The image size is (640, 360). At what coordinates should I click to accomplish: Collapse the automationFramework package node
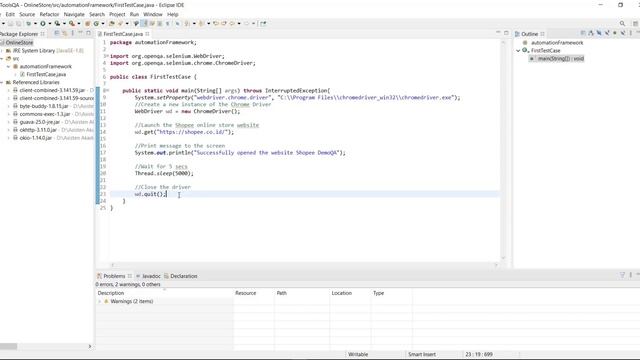(x=8, y=67)
